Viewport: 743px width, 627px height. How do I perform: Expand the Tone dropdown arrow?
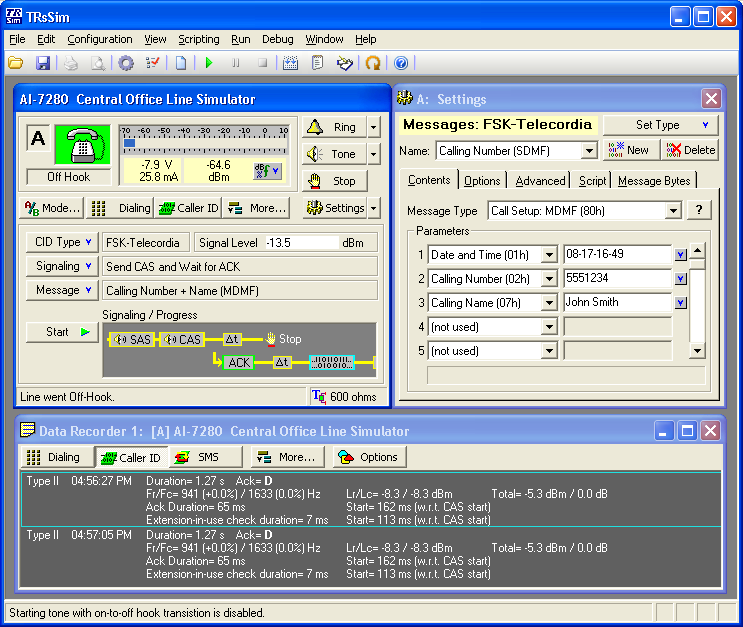point(374,154)
